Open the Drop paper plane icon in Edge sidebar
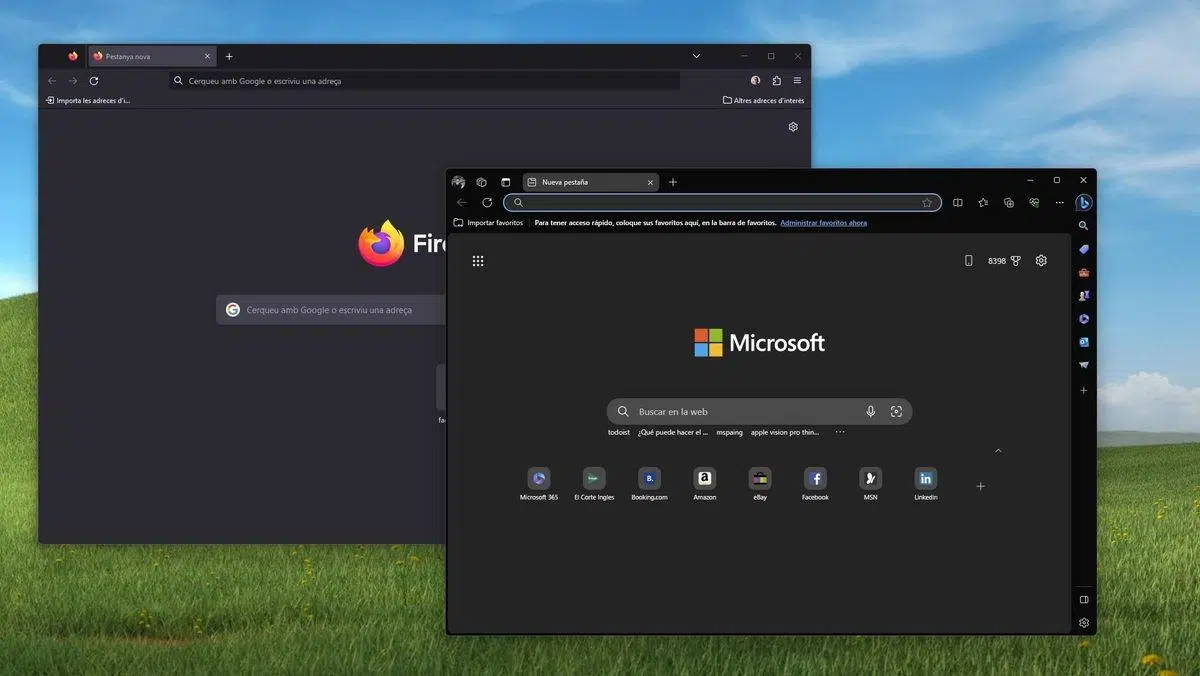Screen dimensions: 1200x676 pyautogui.click(x=1084, y=365)
